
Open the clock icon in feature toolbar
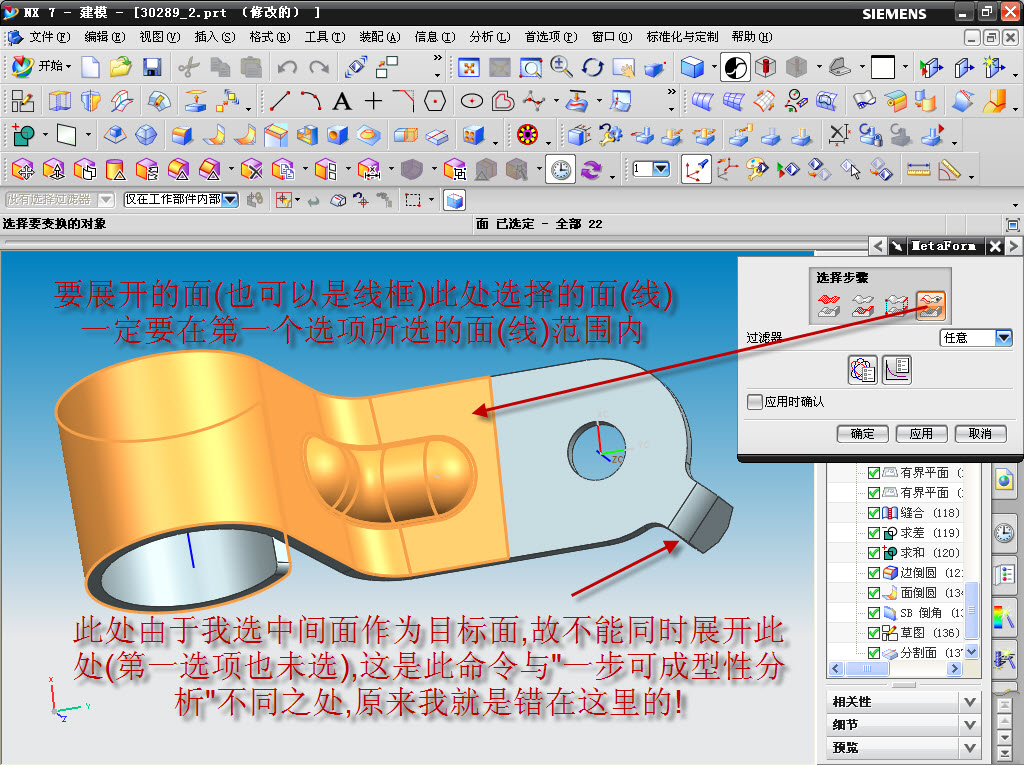pos(560,170)
